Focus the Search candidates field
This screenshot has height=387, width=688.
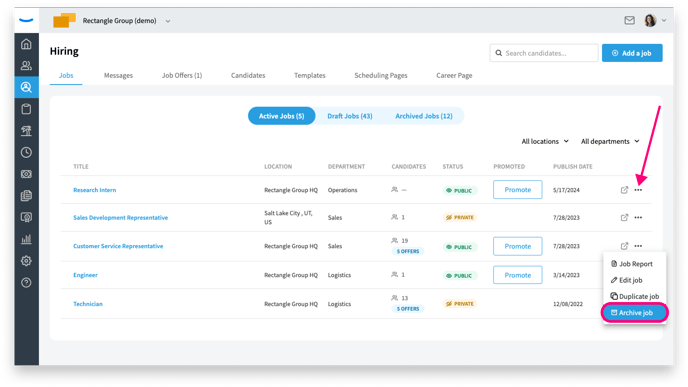click(x=544, y=53)
